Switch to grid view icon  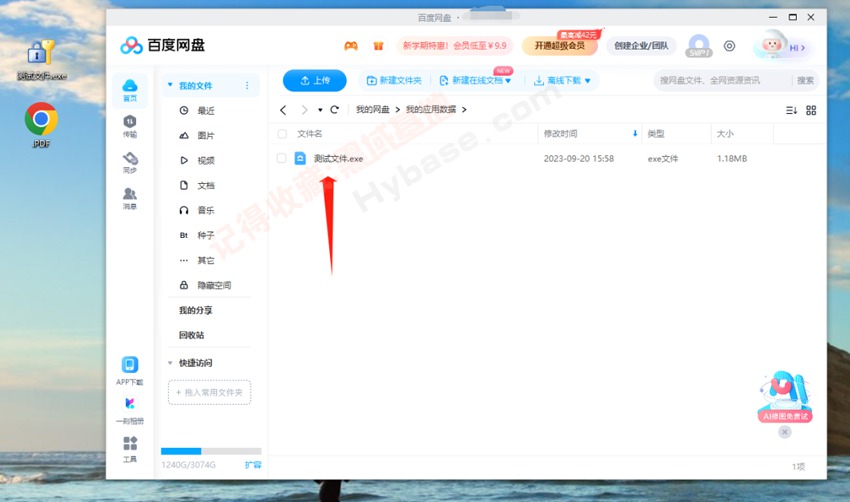[x=811, y=110]
